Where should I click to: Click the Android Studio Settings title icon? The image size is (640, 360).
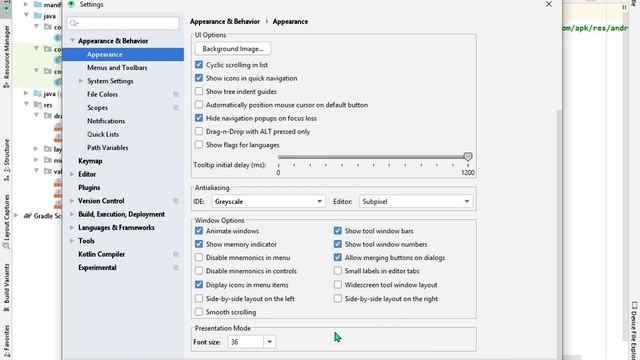tap(71, 4)
